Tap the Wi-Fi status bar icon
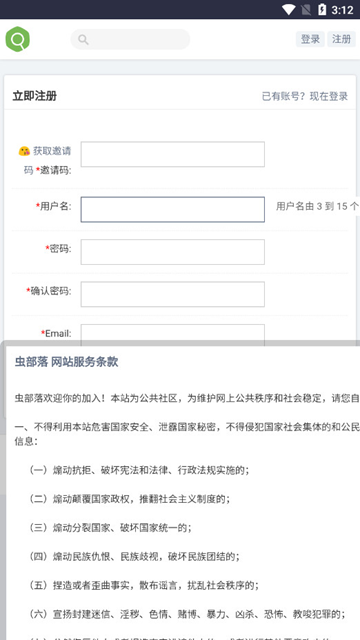The width and height of the screenshot is (360, 640). pyautogui.click(x=289, y=9)
